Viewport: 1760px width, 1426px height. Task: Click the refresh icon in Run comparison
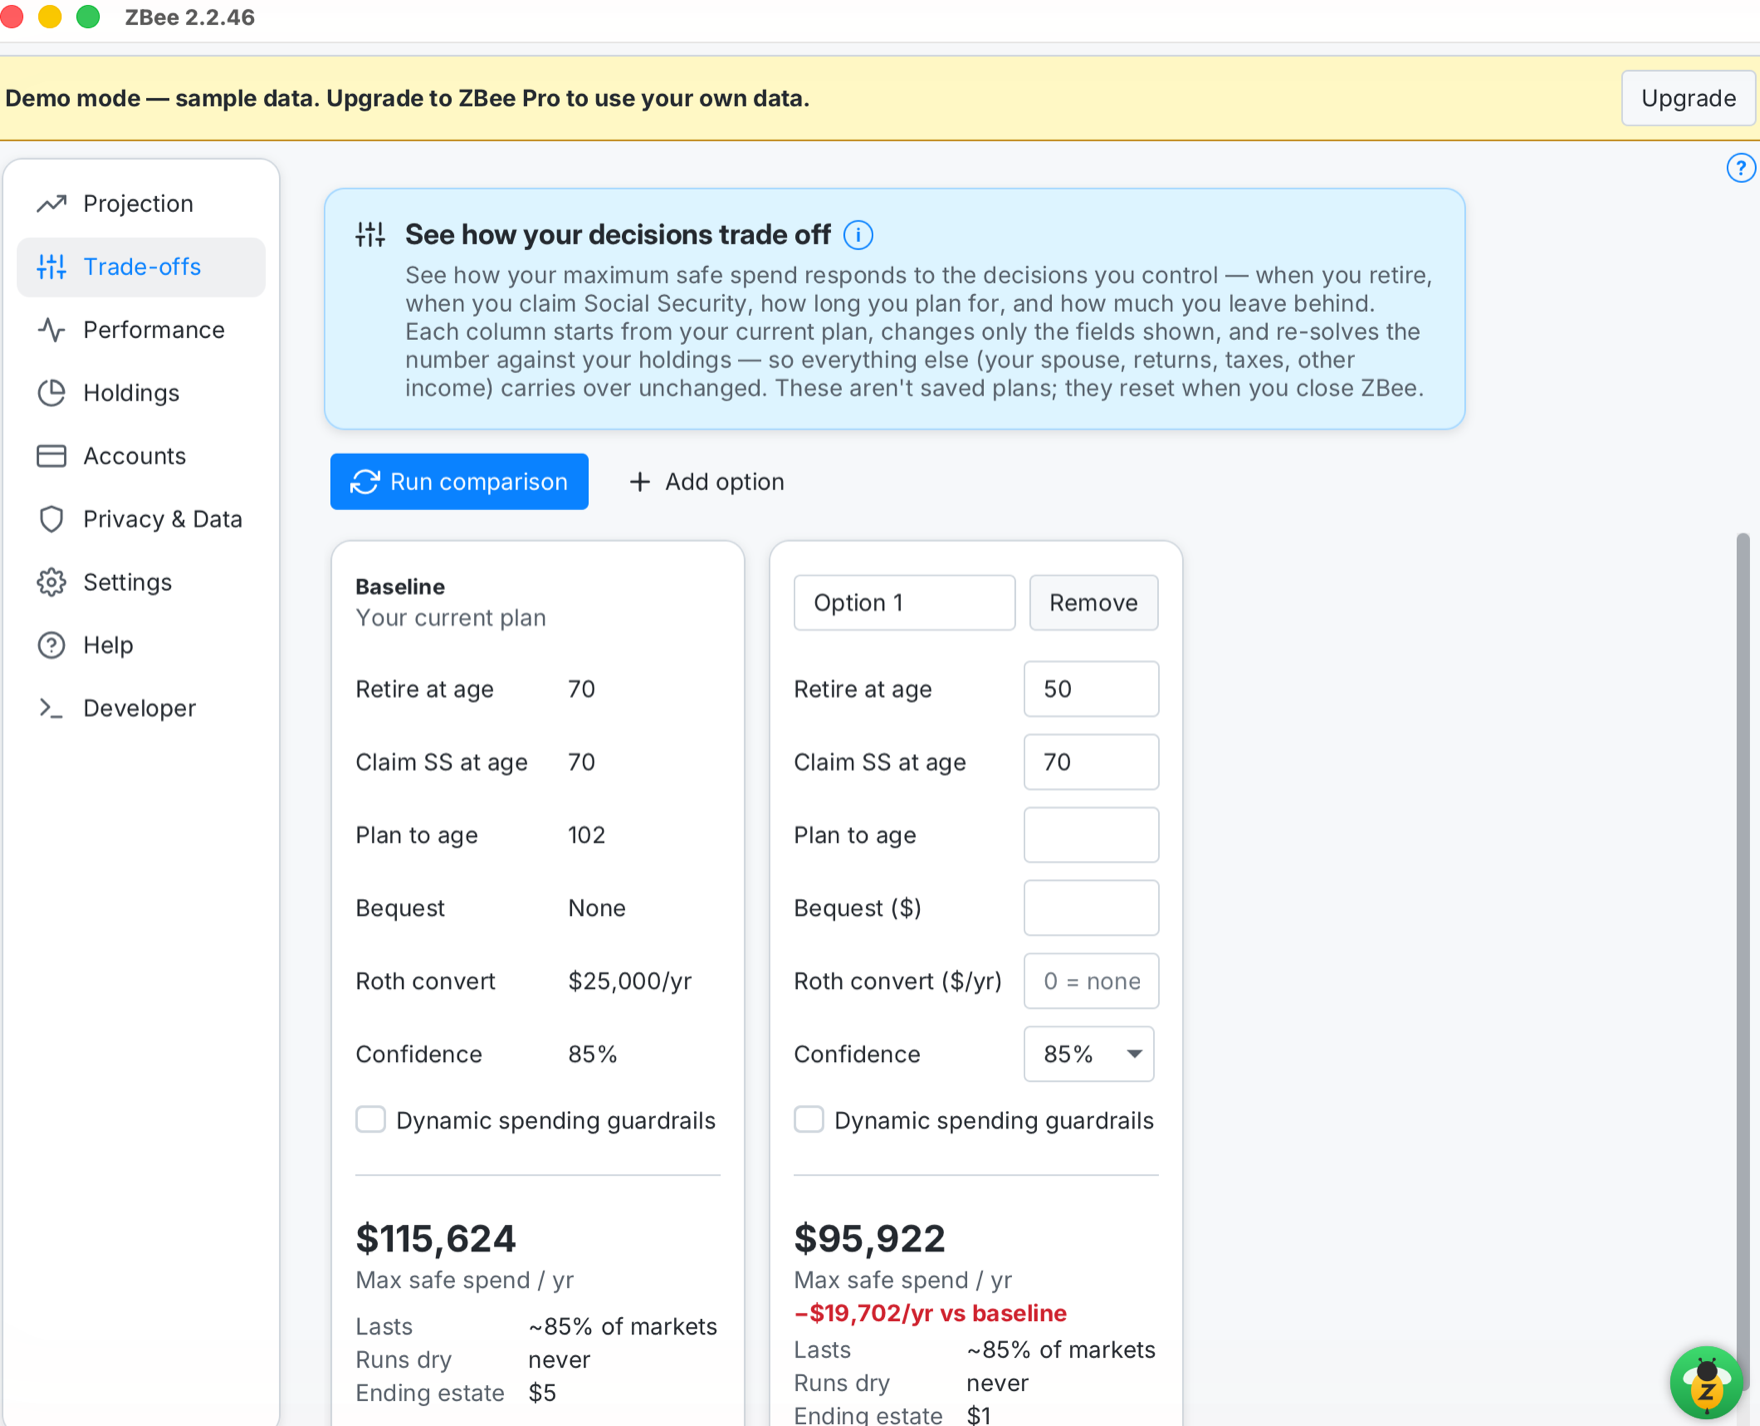pyautogui.click(x=365, y=482)
